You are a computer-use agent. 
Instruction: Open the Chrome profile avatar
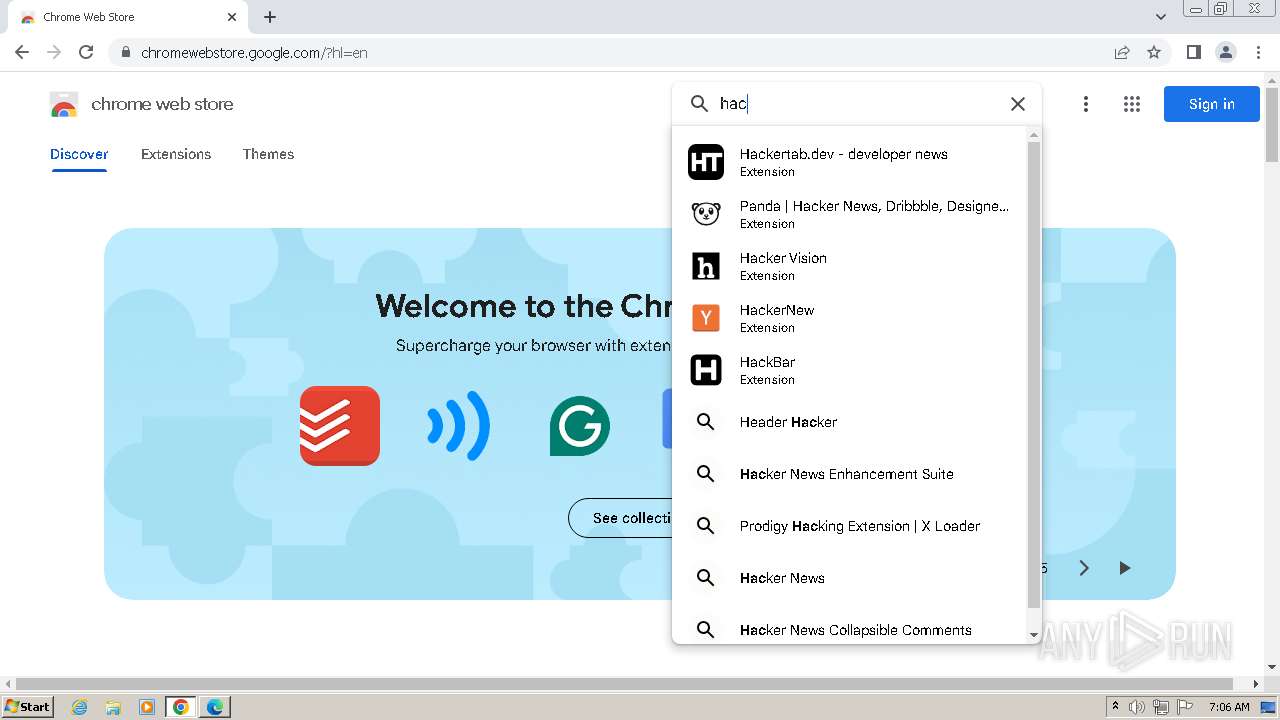[x=1226, y=52]
